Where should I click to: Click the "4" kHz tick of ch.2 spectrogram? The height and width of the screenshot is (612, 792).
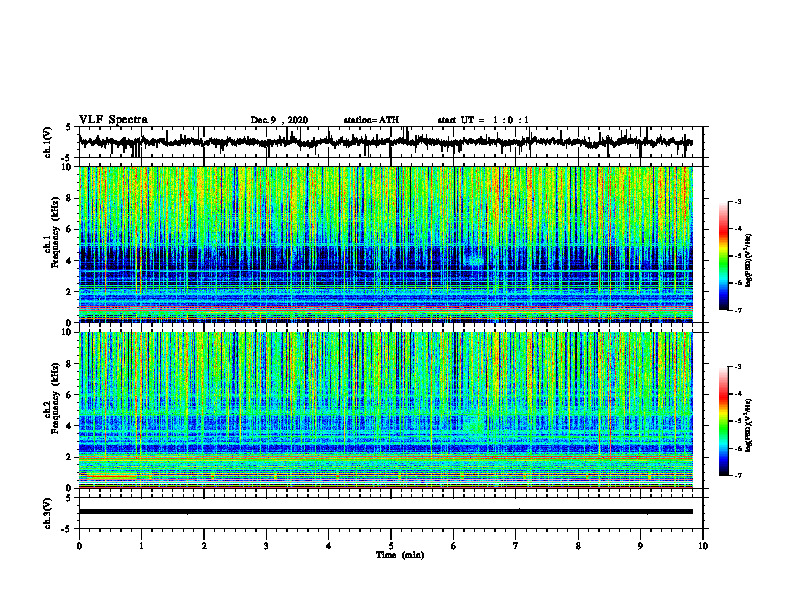(71, 426)
